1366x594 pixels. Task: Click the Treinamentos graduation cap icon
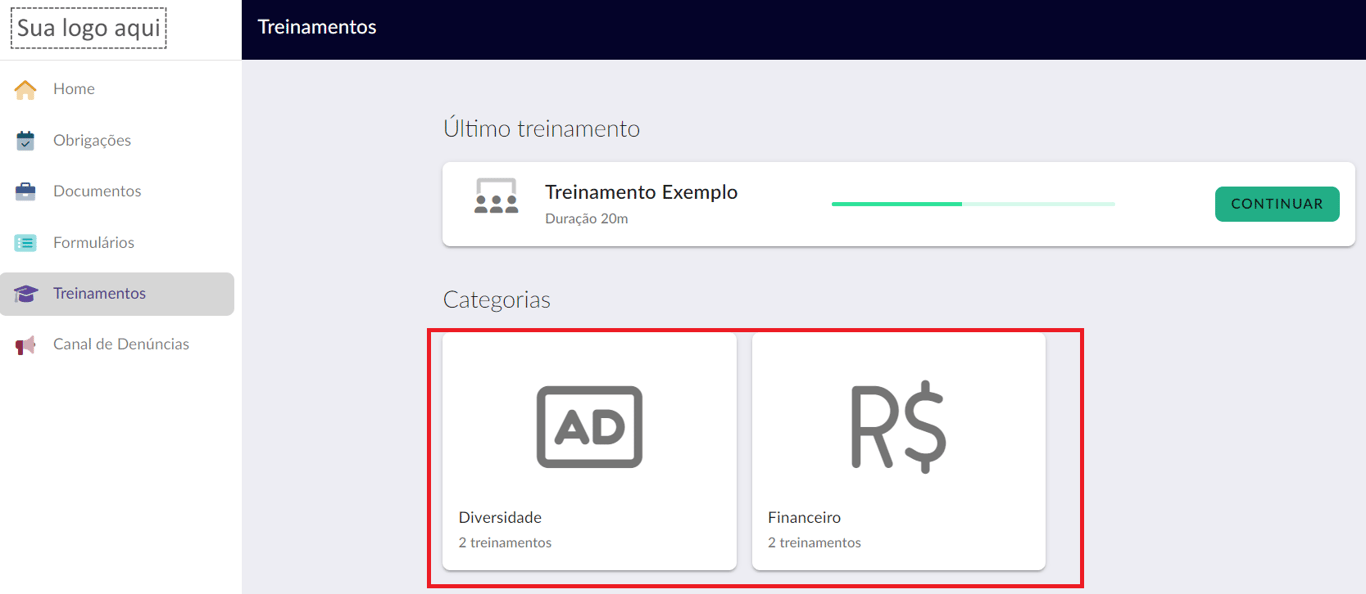click(25, 294)
